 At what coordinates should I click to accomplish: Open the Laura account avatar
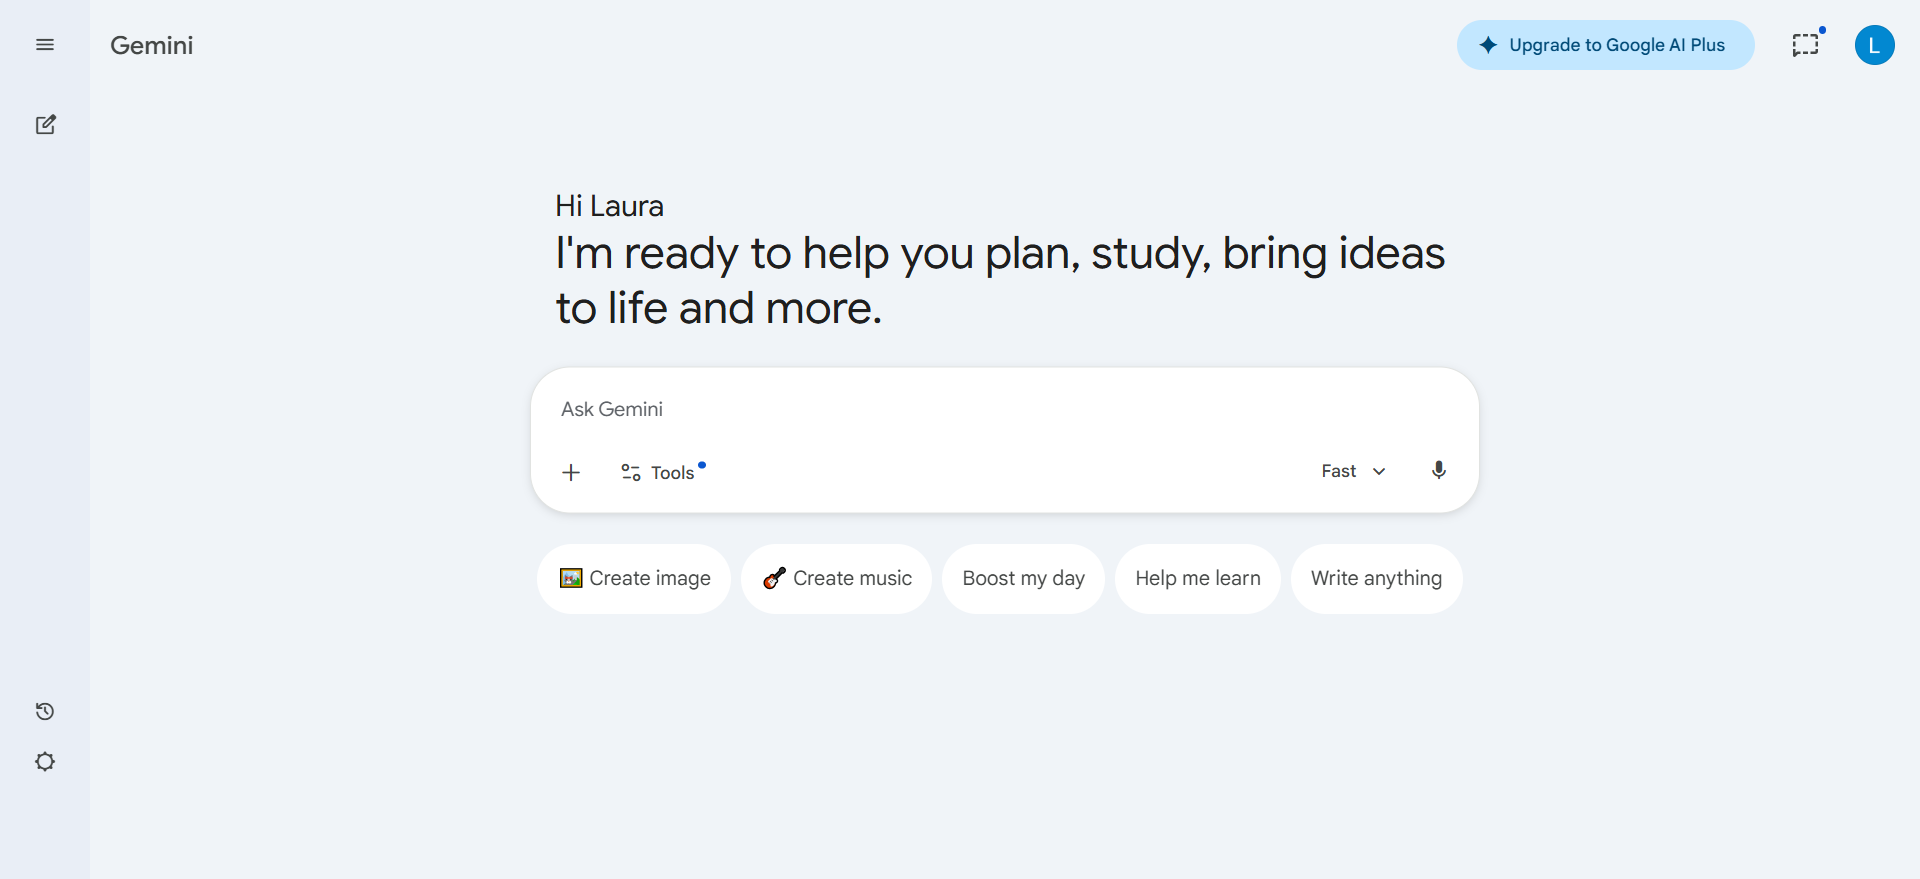click(1874, 45)
